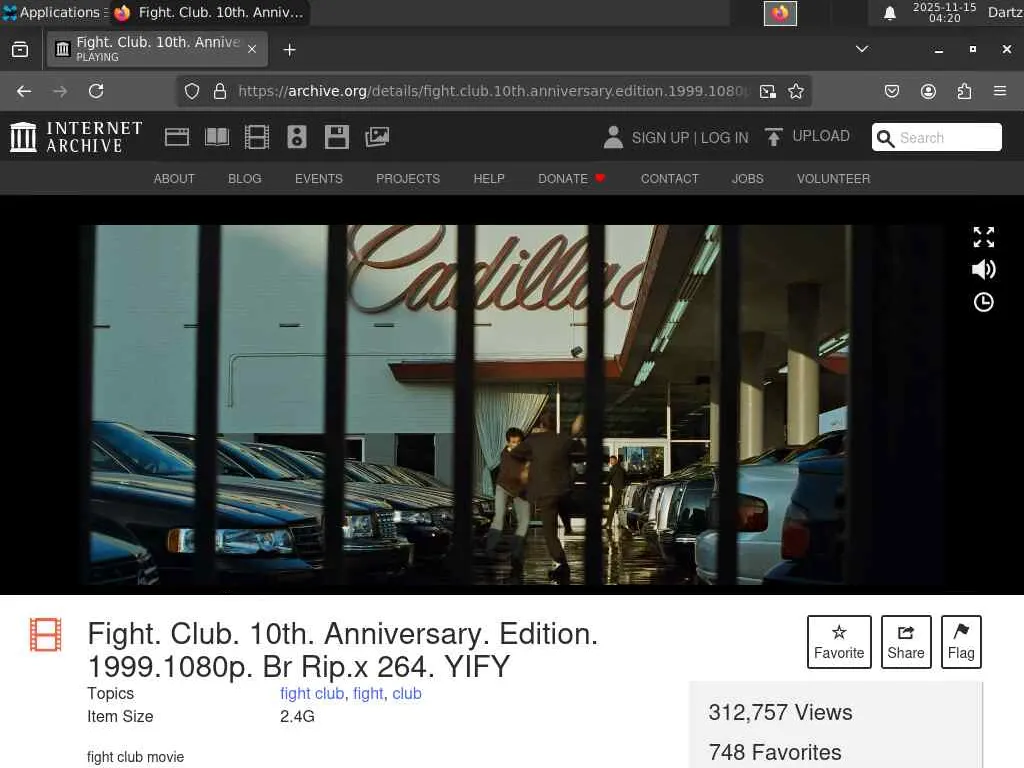Open the Firefox hamburger menu
The width and height of the screenshot is (1024, 768).
click(x=1000, y=91)
